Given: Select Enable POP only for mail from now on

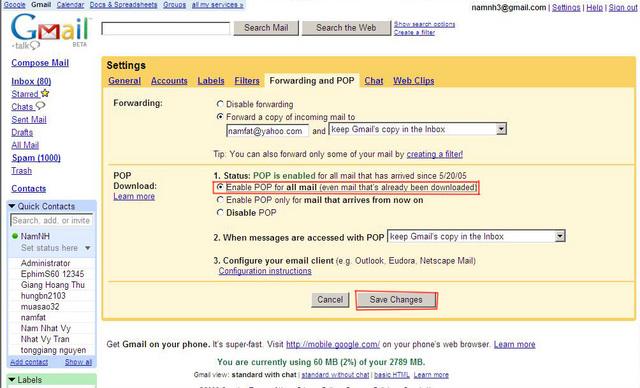Looking at the screenshot, I should 220,200.
